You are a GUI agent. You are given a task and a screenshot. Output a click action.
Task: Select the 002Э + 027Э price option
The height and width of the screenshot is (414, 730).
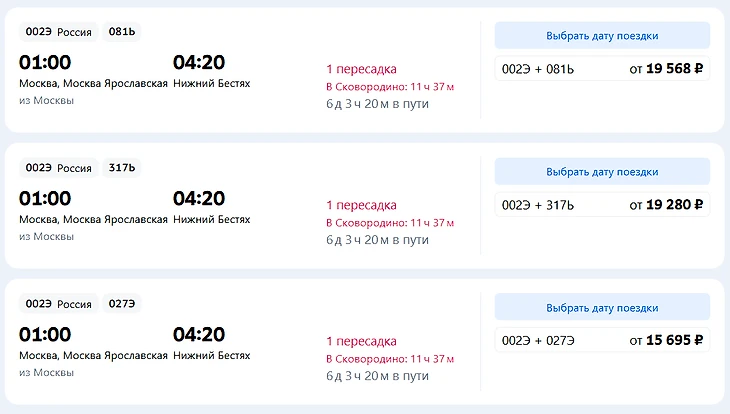click(x=602, y=341)
